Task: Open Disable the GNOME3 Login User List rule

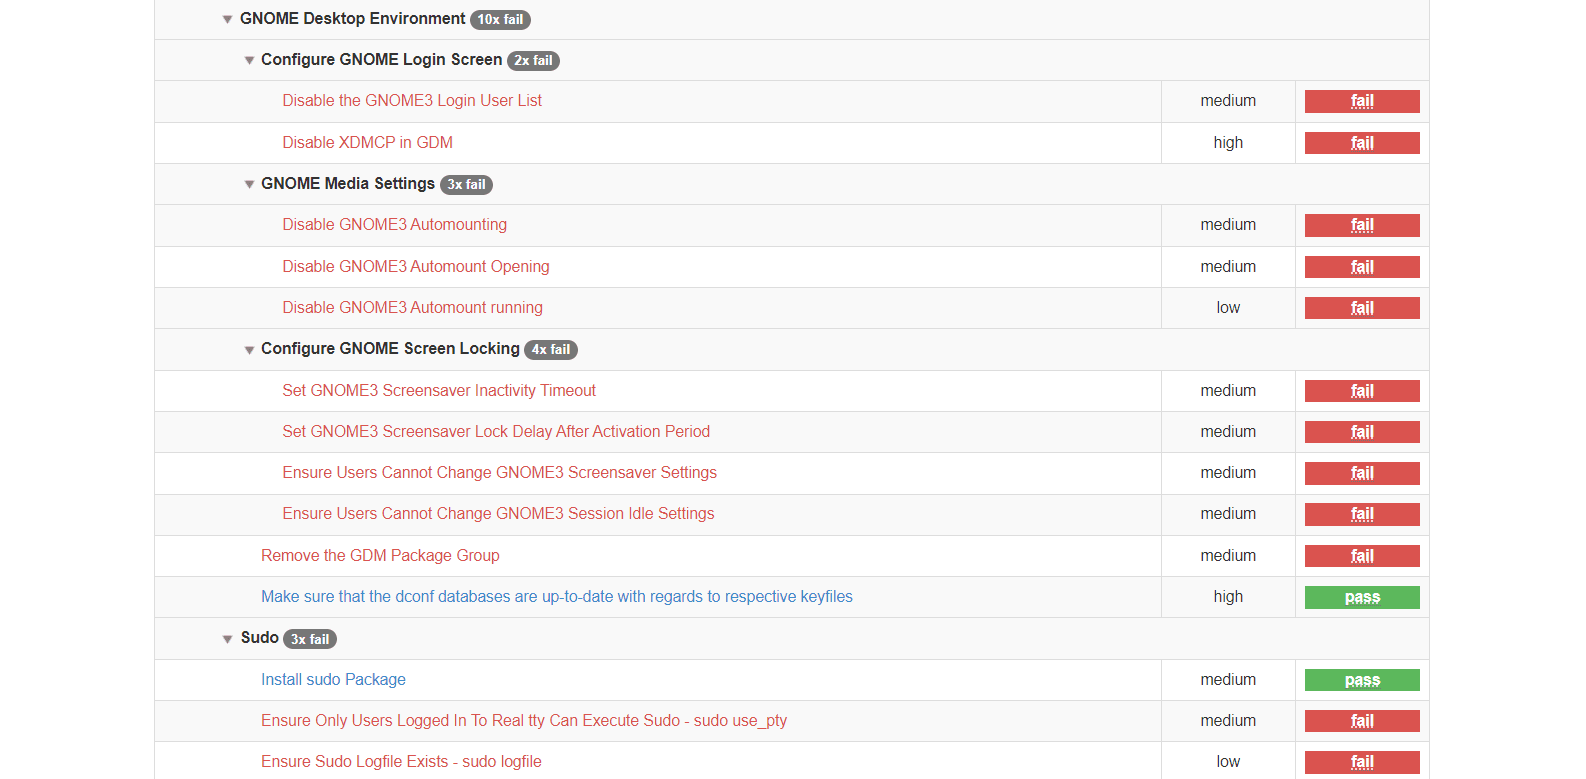Action: [x=411, y=101]
